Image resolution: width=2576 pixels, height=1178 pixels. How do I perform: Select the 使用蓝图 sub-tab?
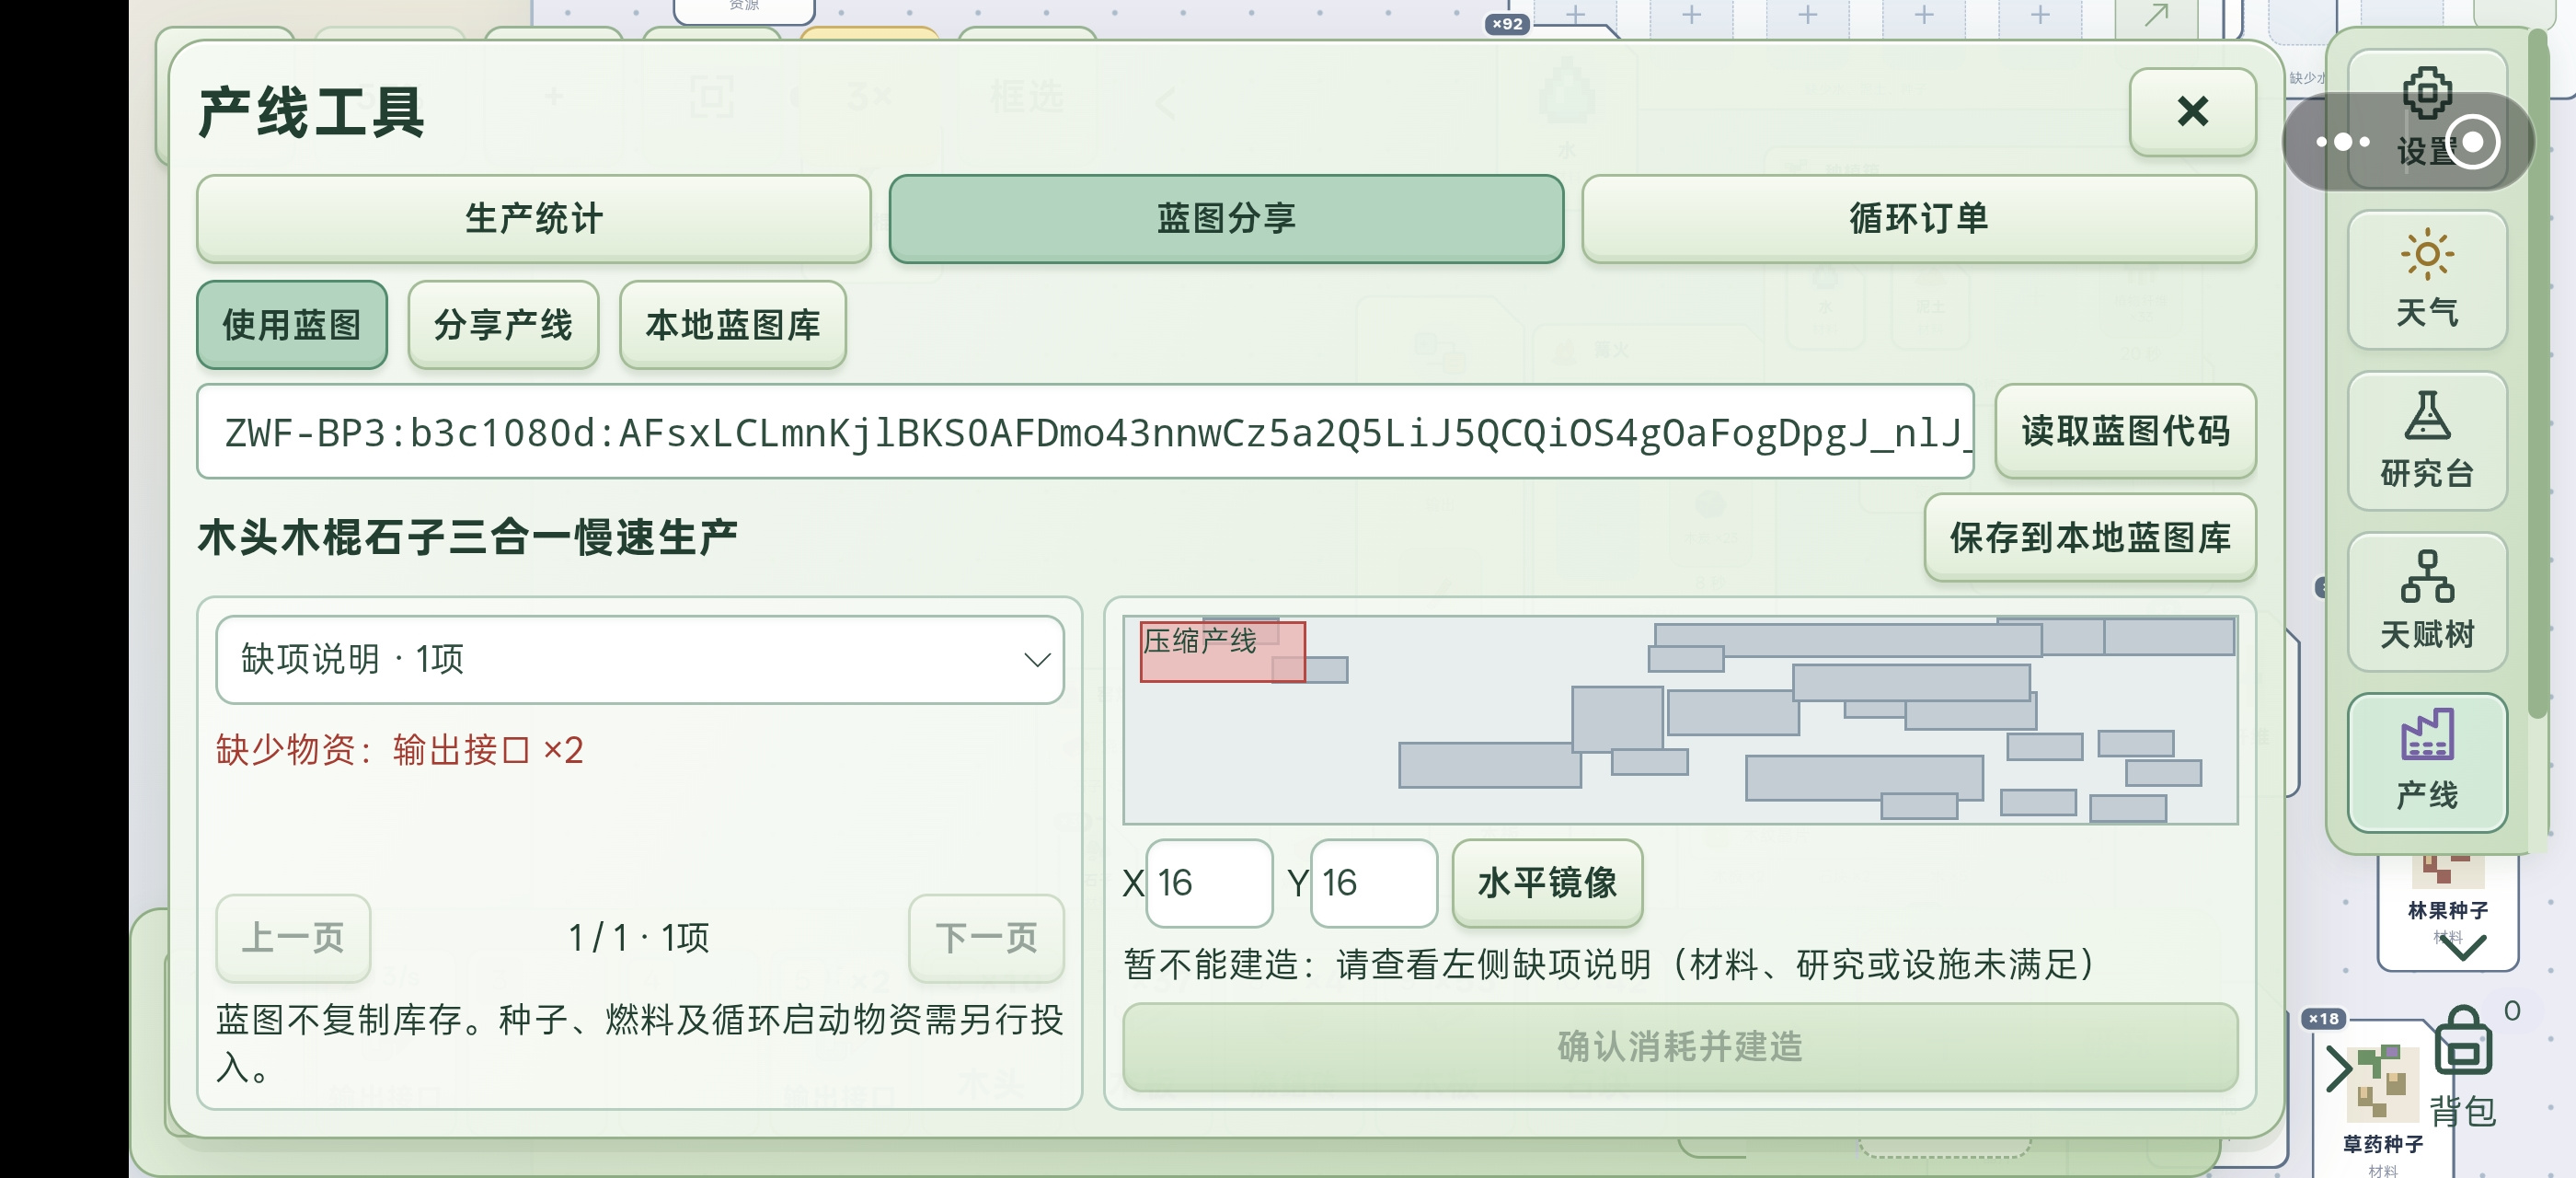pos(291,325)
